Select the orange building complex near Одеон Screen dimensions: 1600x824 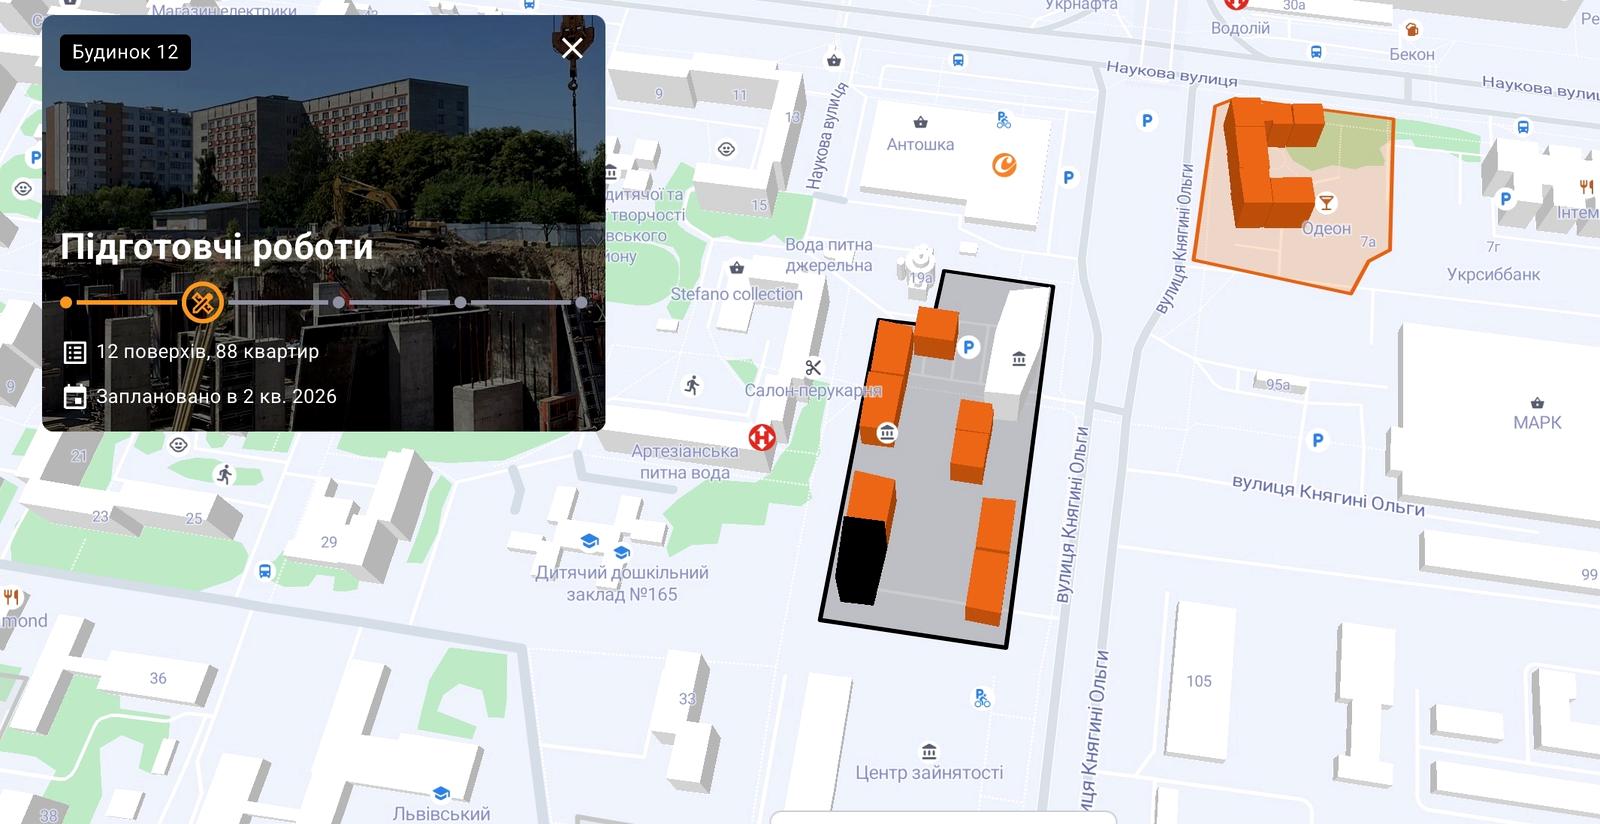(1270, 163)
